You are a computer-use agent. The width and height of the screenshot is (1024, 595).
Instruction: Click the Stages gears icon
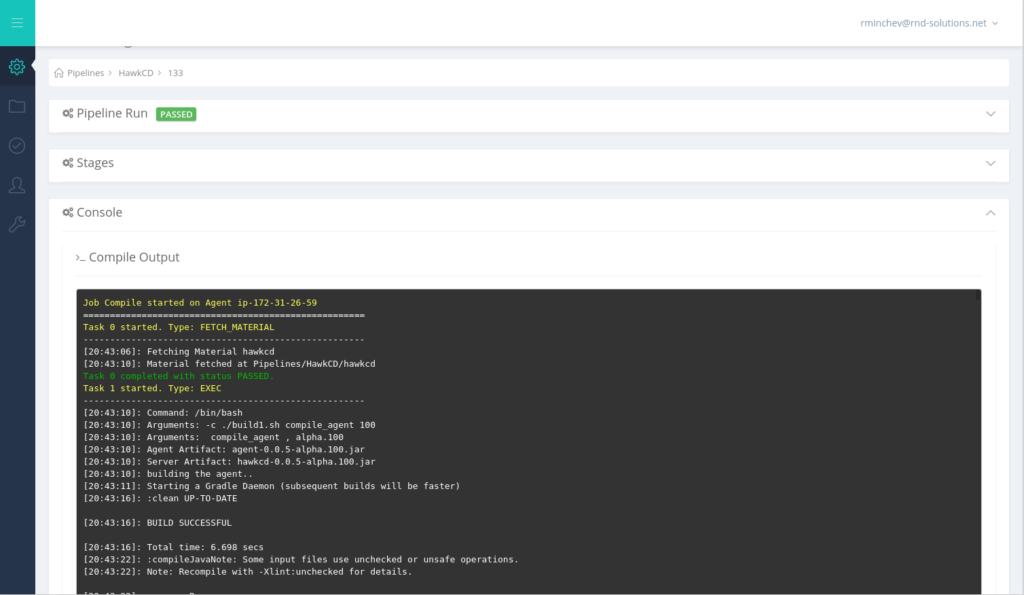68,163
